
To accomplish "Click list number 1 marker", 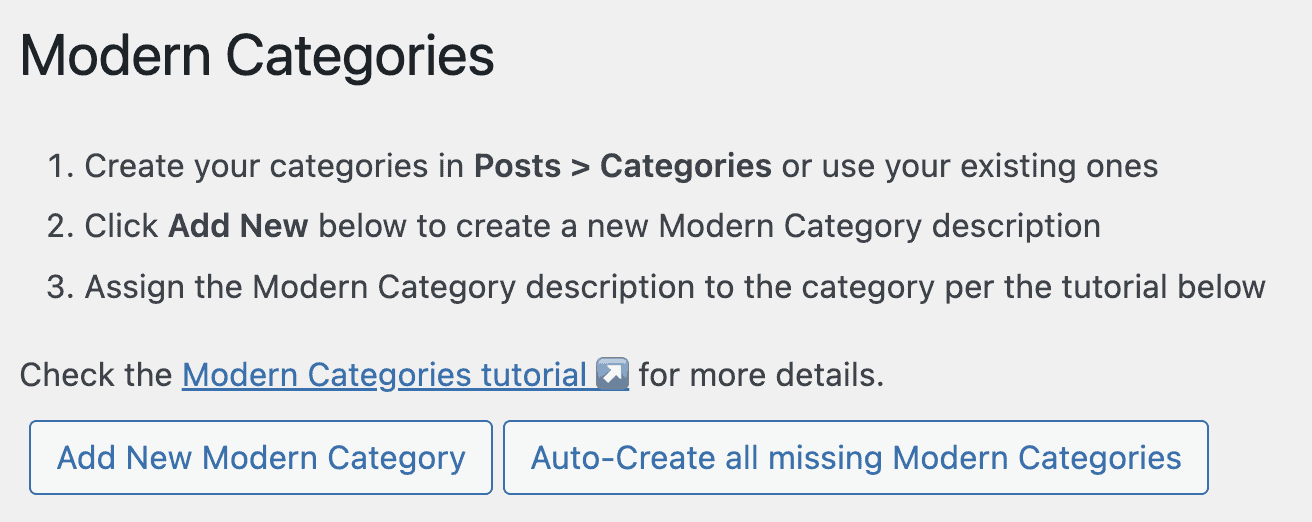I will tap(60, 166).
